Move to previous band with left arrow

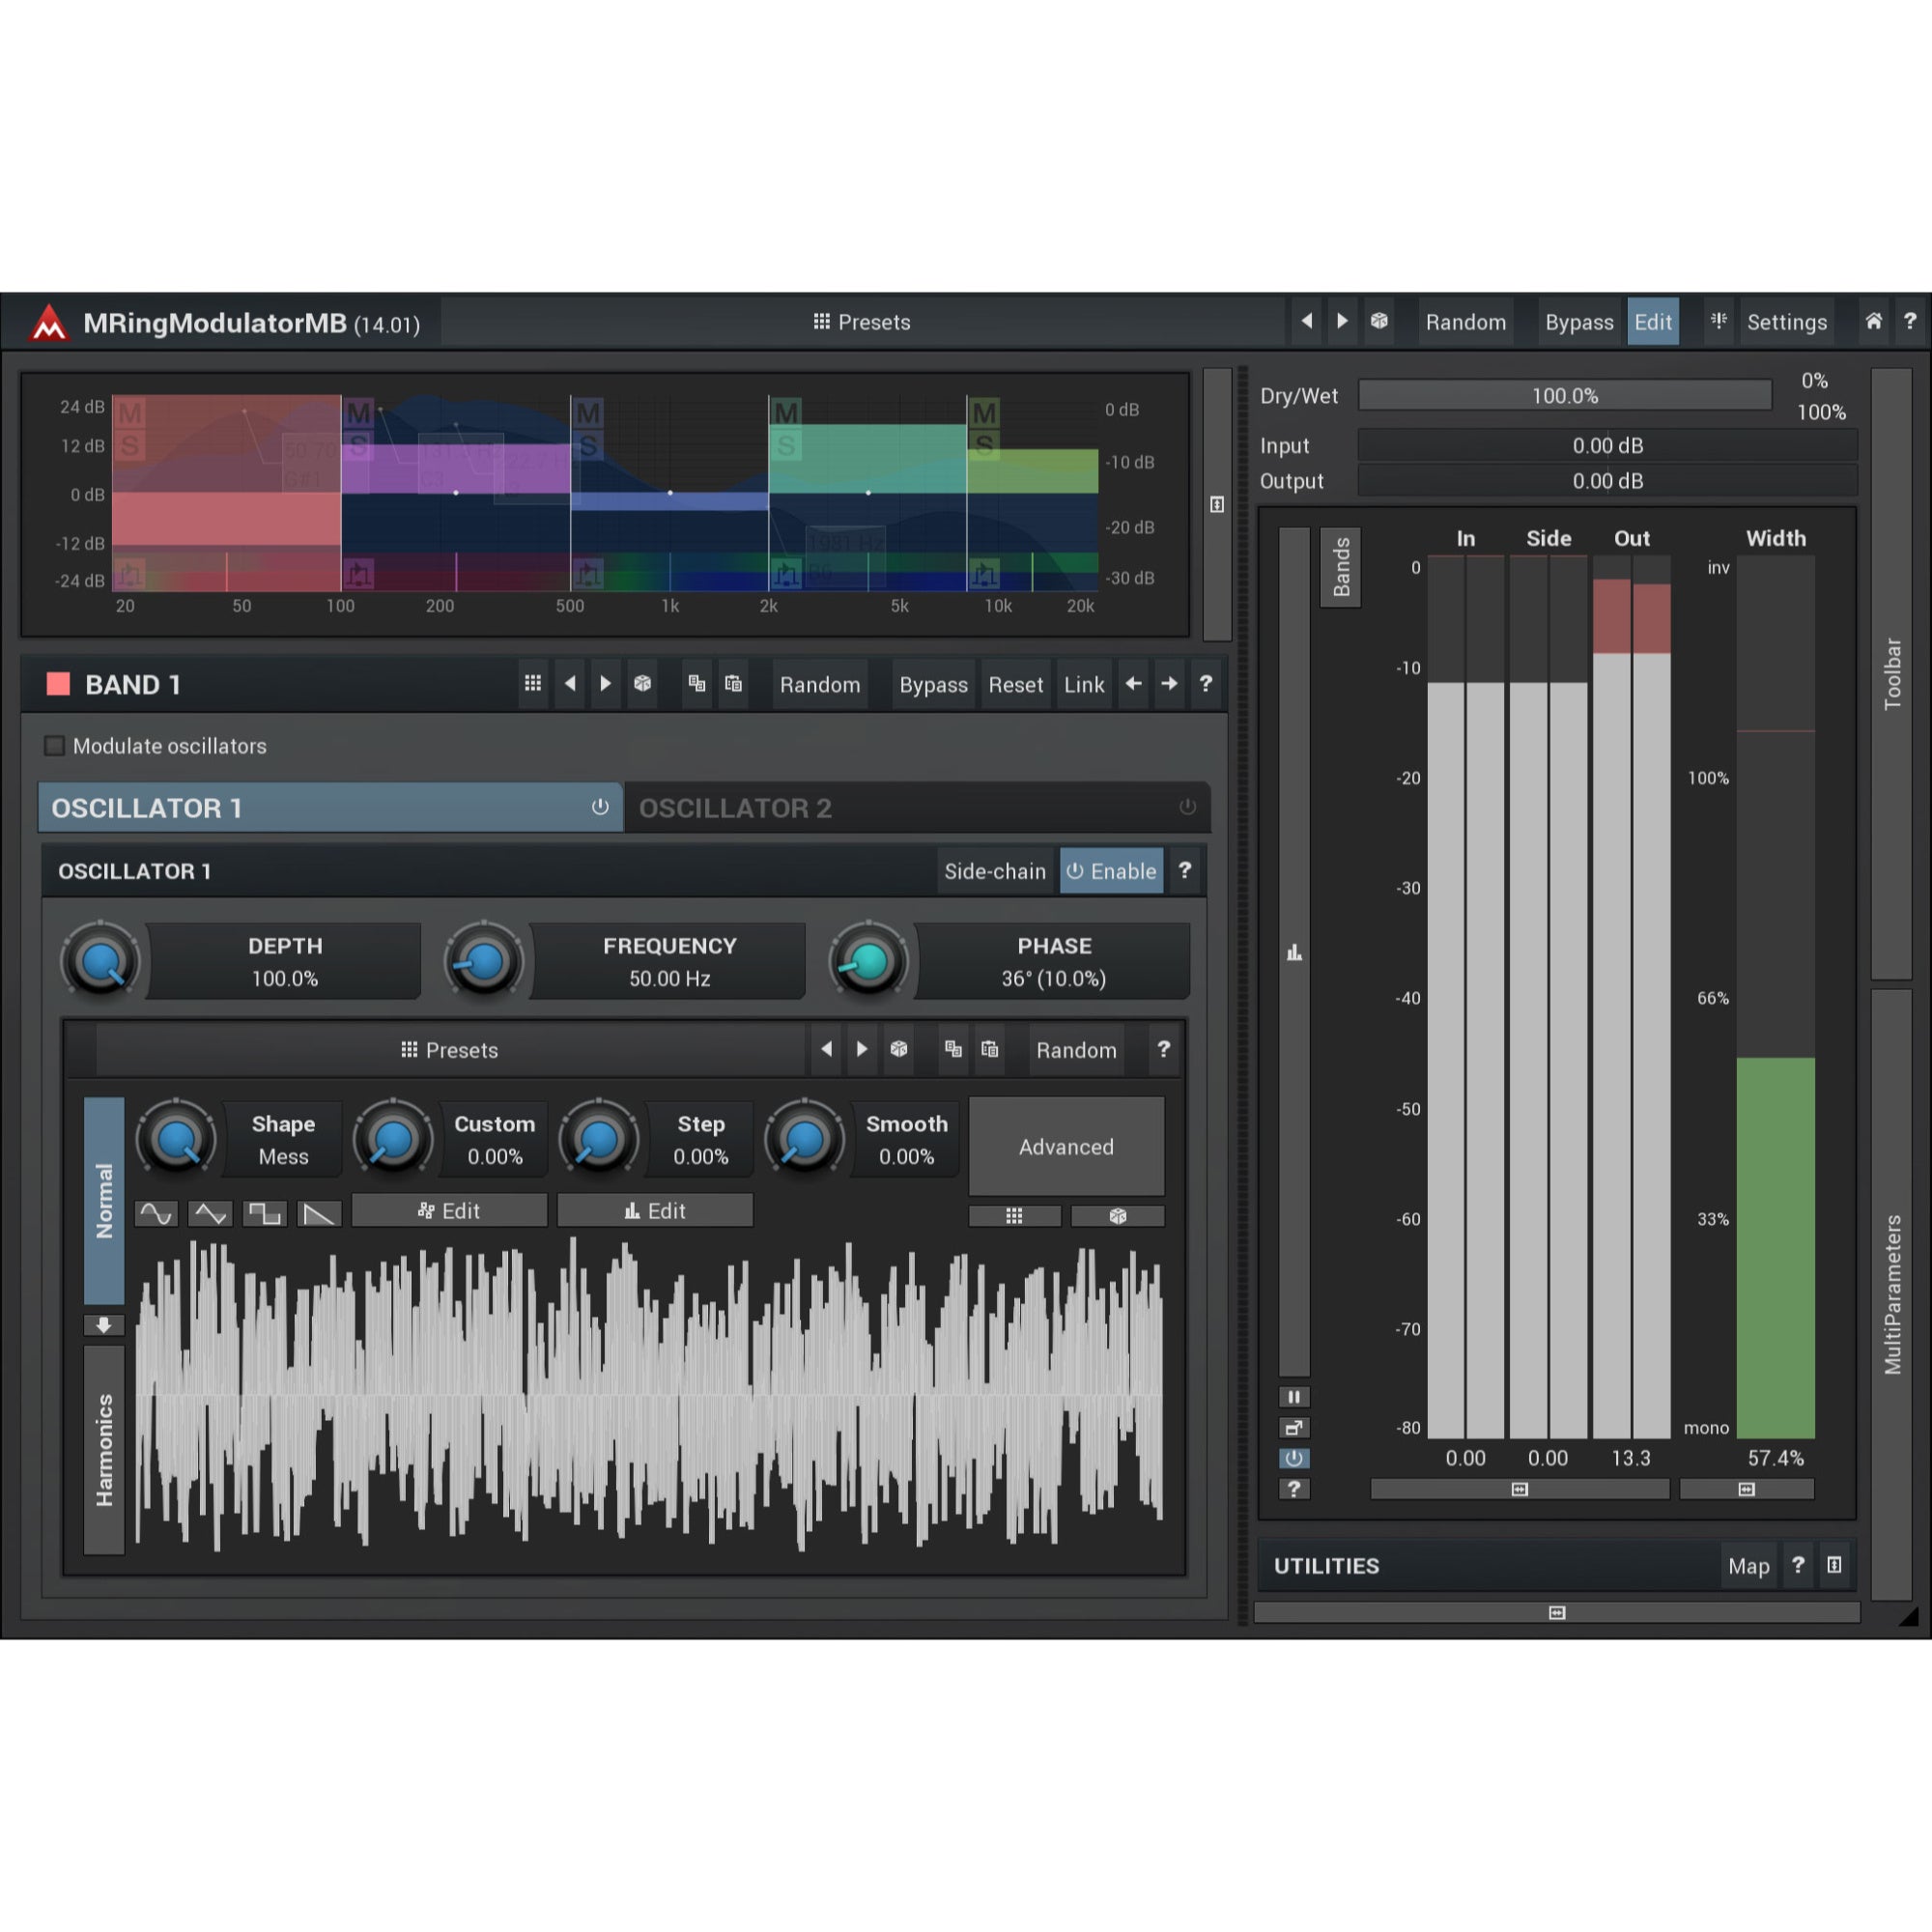click(1133, 684)
